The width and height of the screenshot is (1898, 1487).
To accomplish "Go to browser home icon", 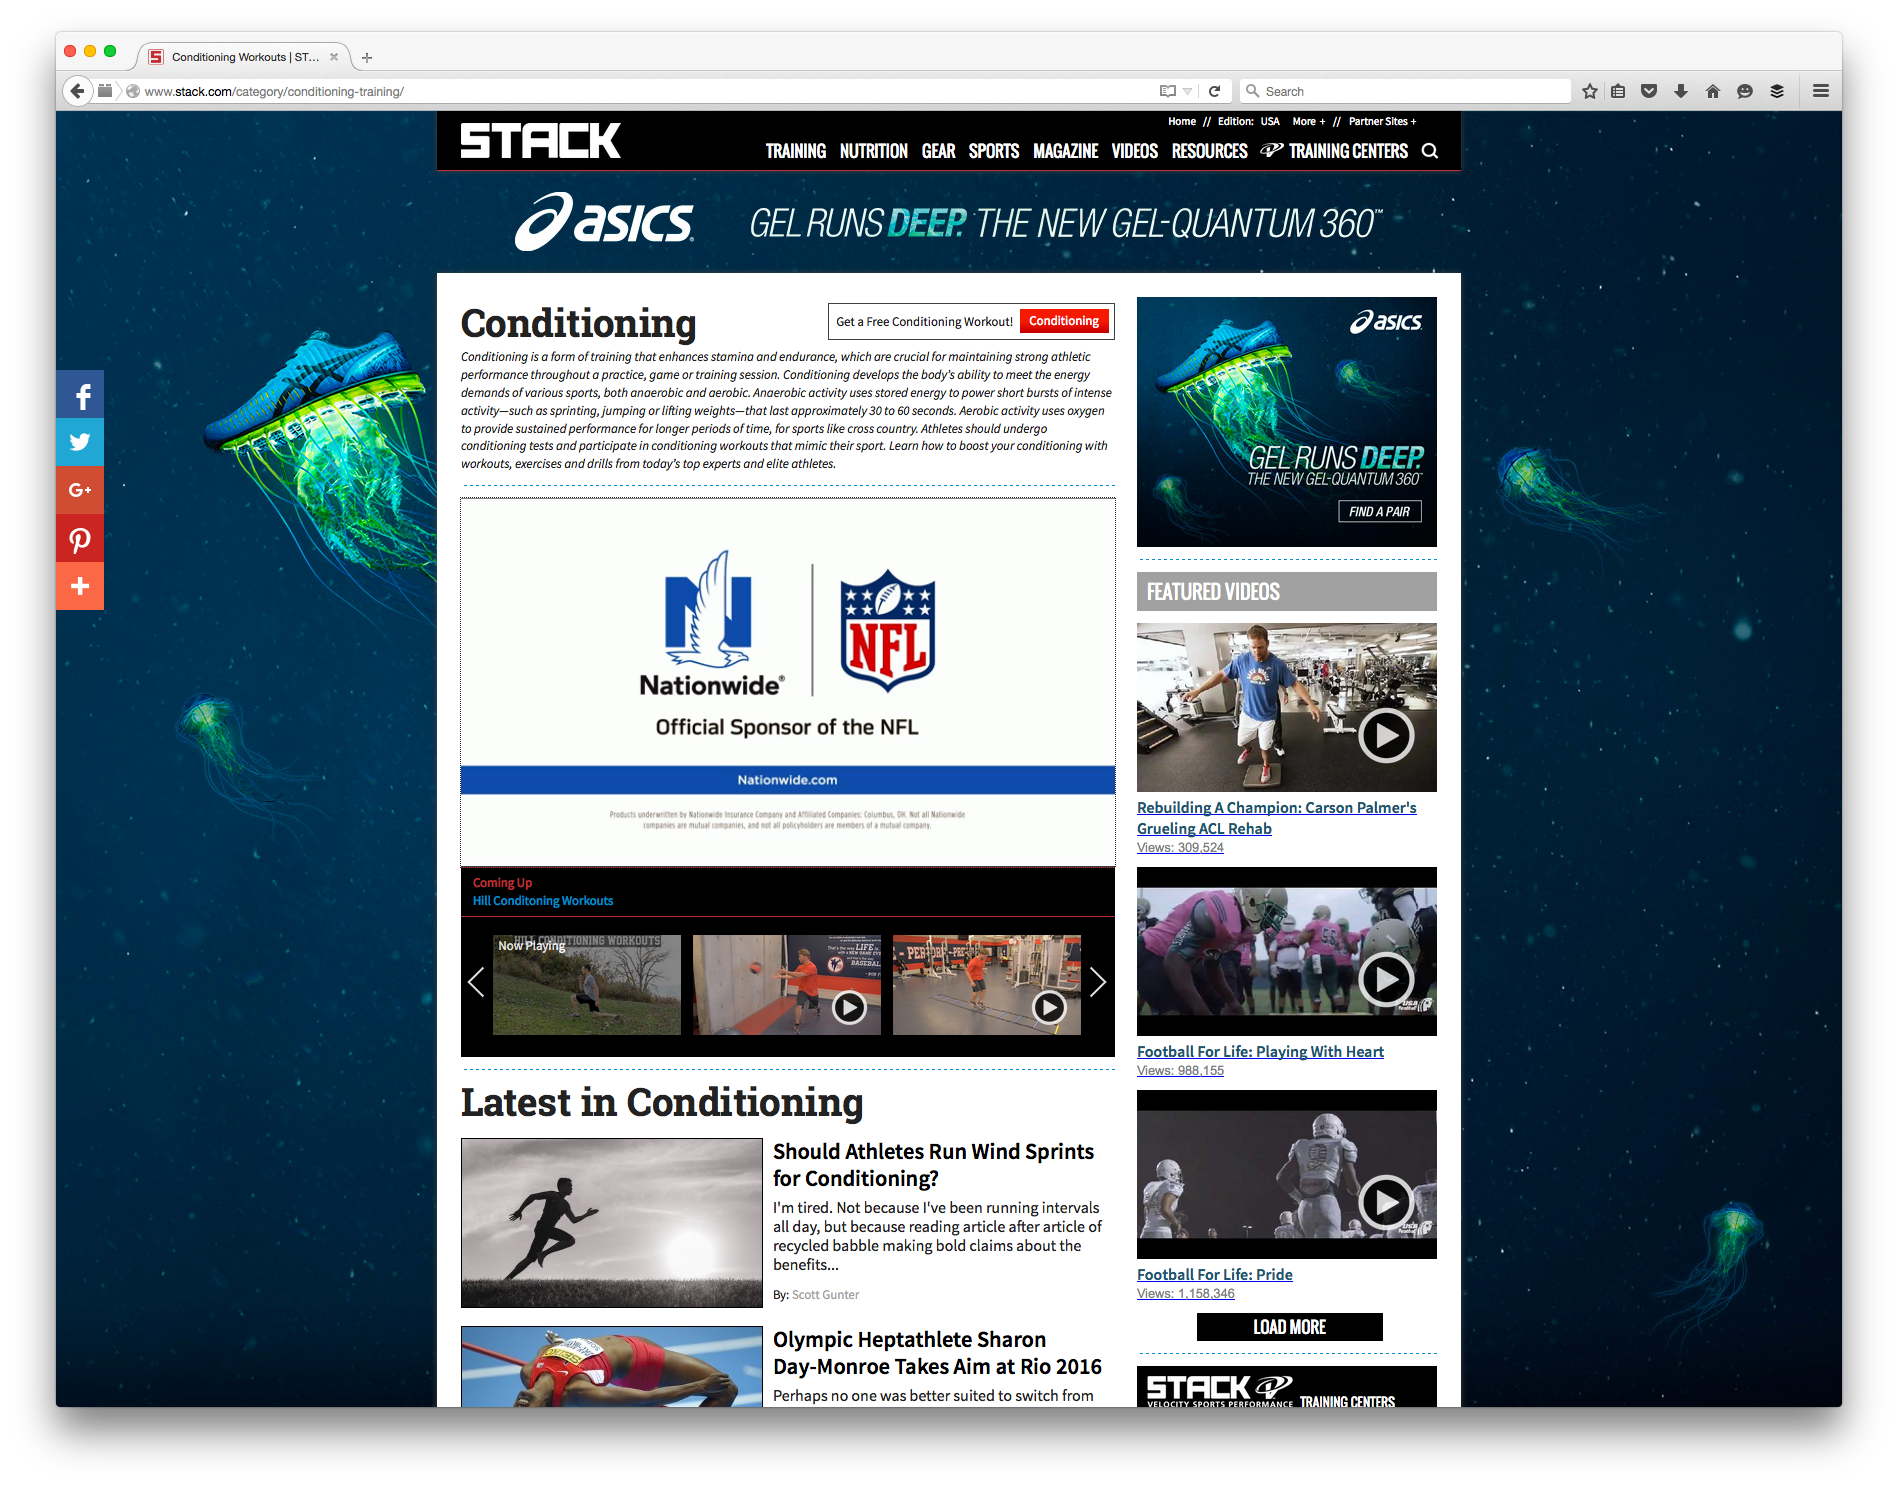I will (x=1713, y=91).
